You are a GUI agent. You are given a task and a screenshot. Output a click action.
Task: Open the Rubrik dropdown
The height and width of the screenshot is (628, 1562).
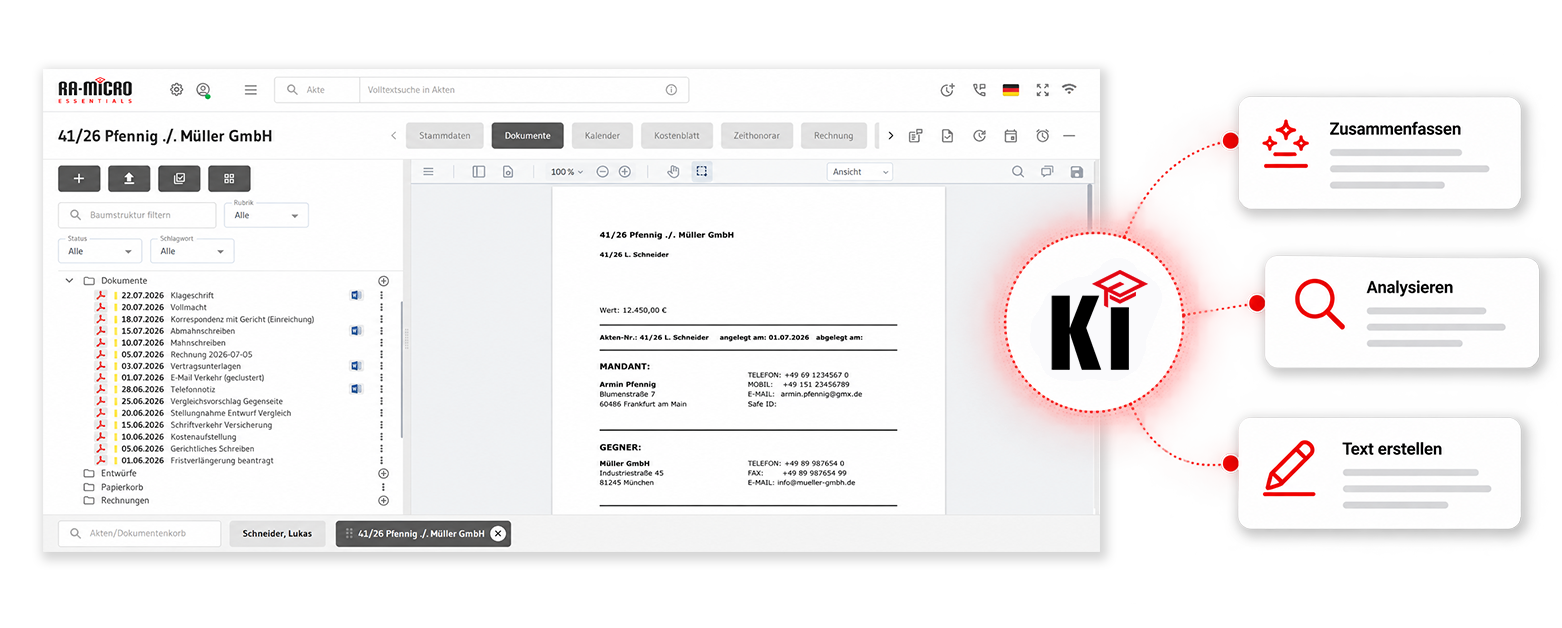[266, 215]
